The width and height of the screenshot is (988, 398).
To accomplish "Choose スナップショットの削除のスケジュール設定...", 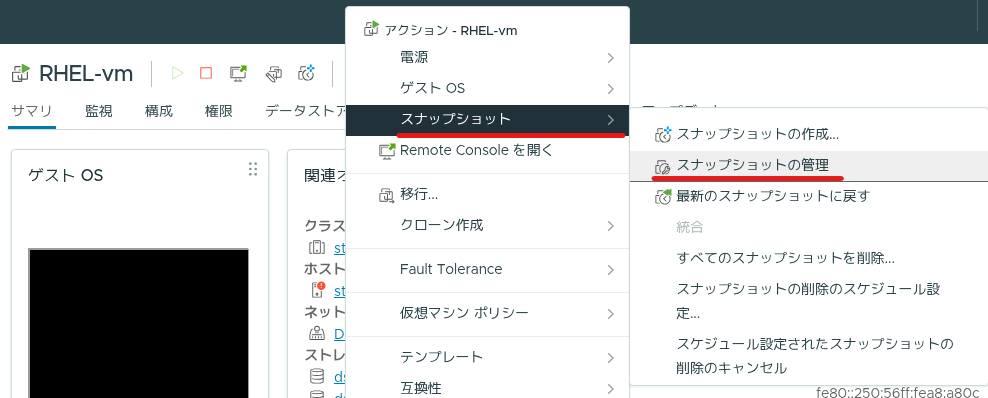I will pos(809,301).
